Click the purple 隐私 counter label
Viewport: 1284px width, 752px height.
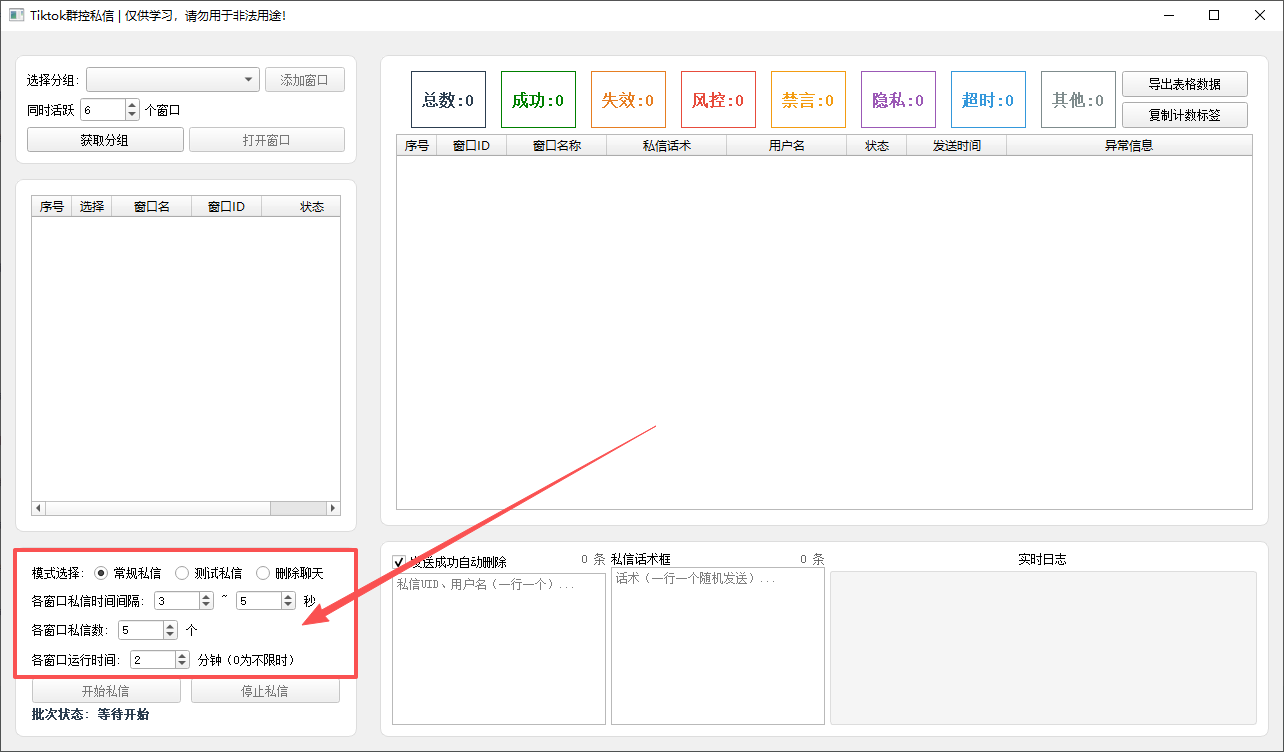(898, 100)
